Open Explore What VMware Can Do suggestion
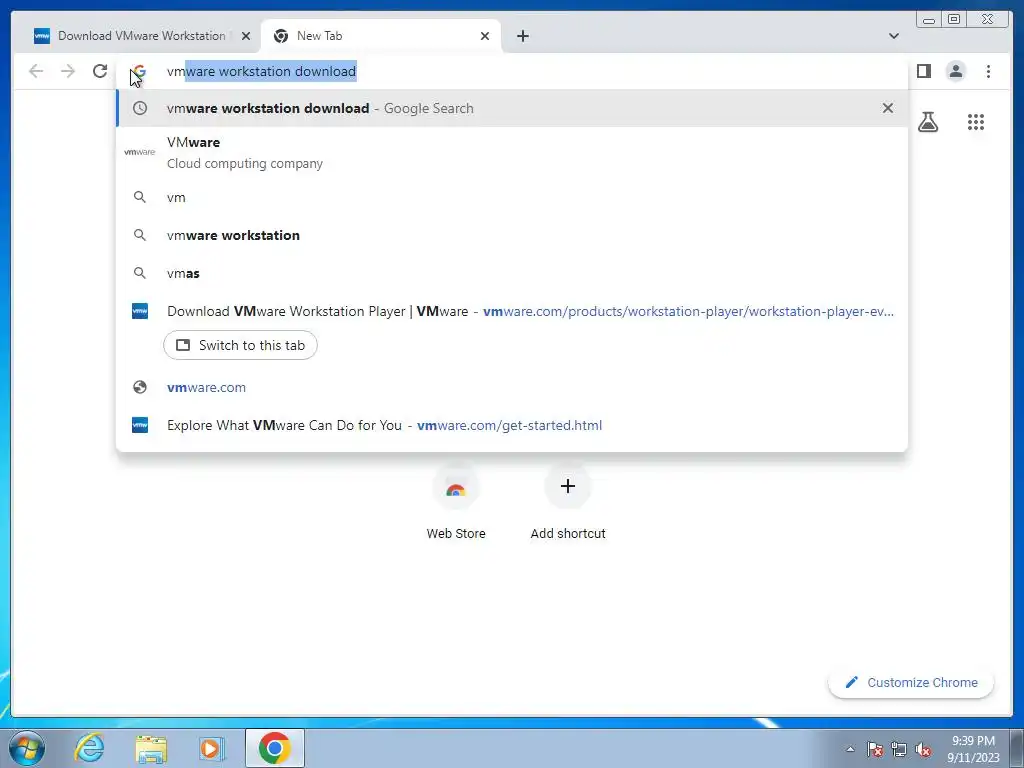This screenshot has width=1024, height=768. click(x=512, y=425)
